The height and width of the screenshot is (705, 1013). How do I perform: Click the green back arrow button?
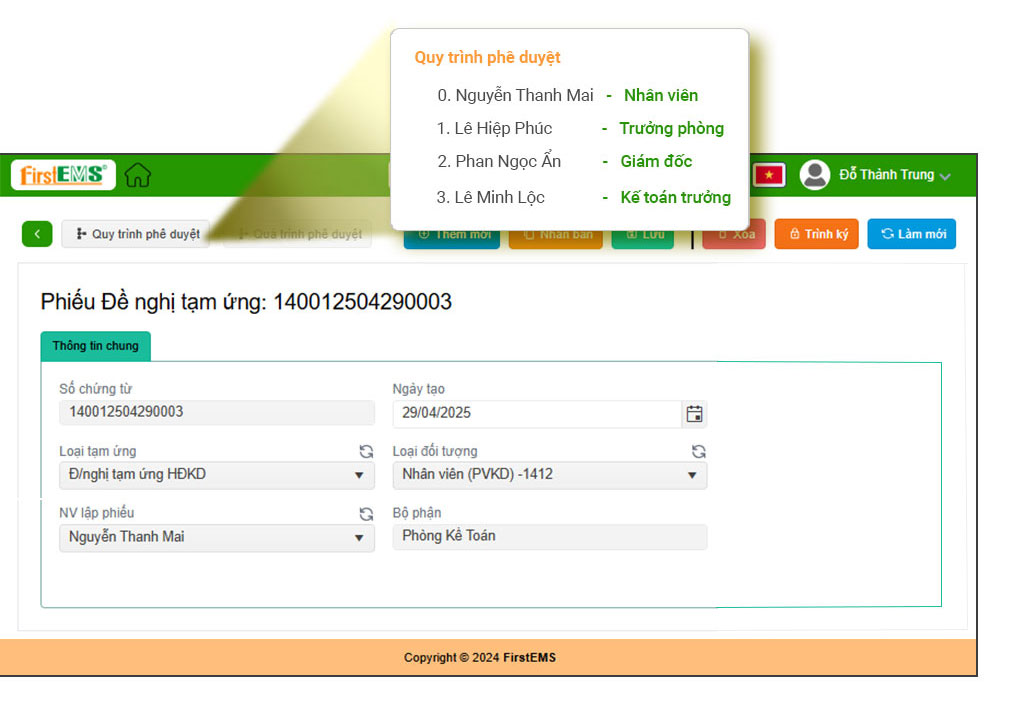[x=37, y=234]
